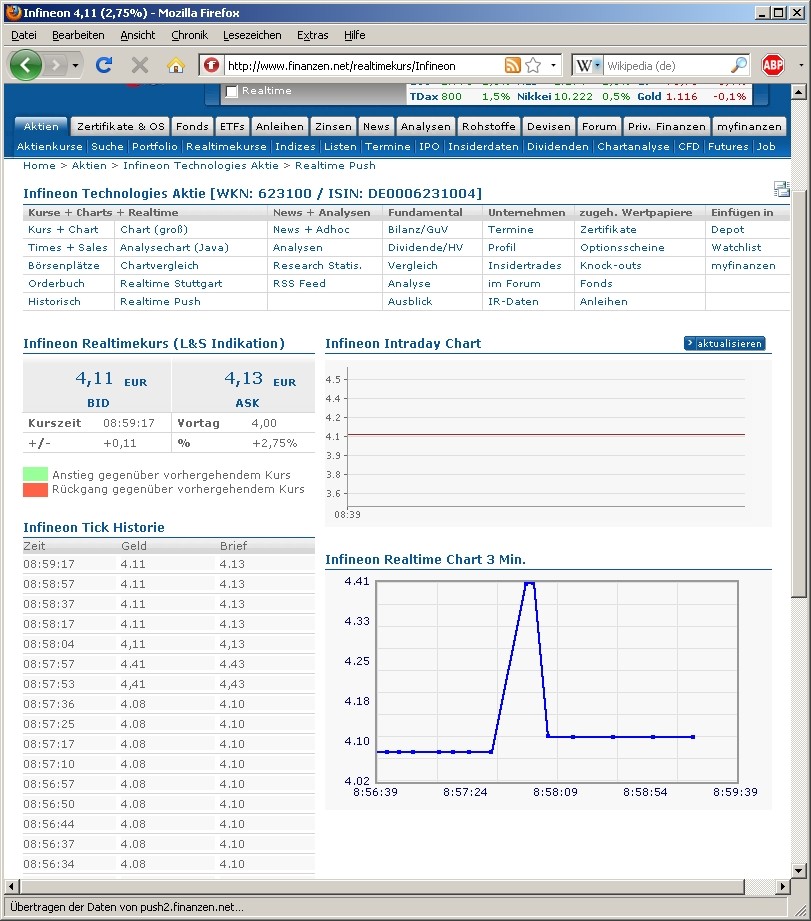Click the Home breadcrumb link
The image size is (811, 921).
click(39, 166)
